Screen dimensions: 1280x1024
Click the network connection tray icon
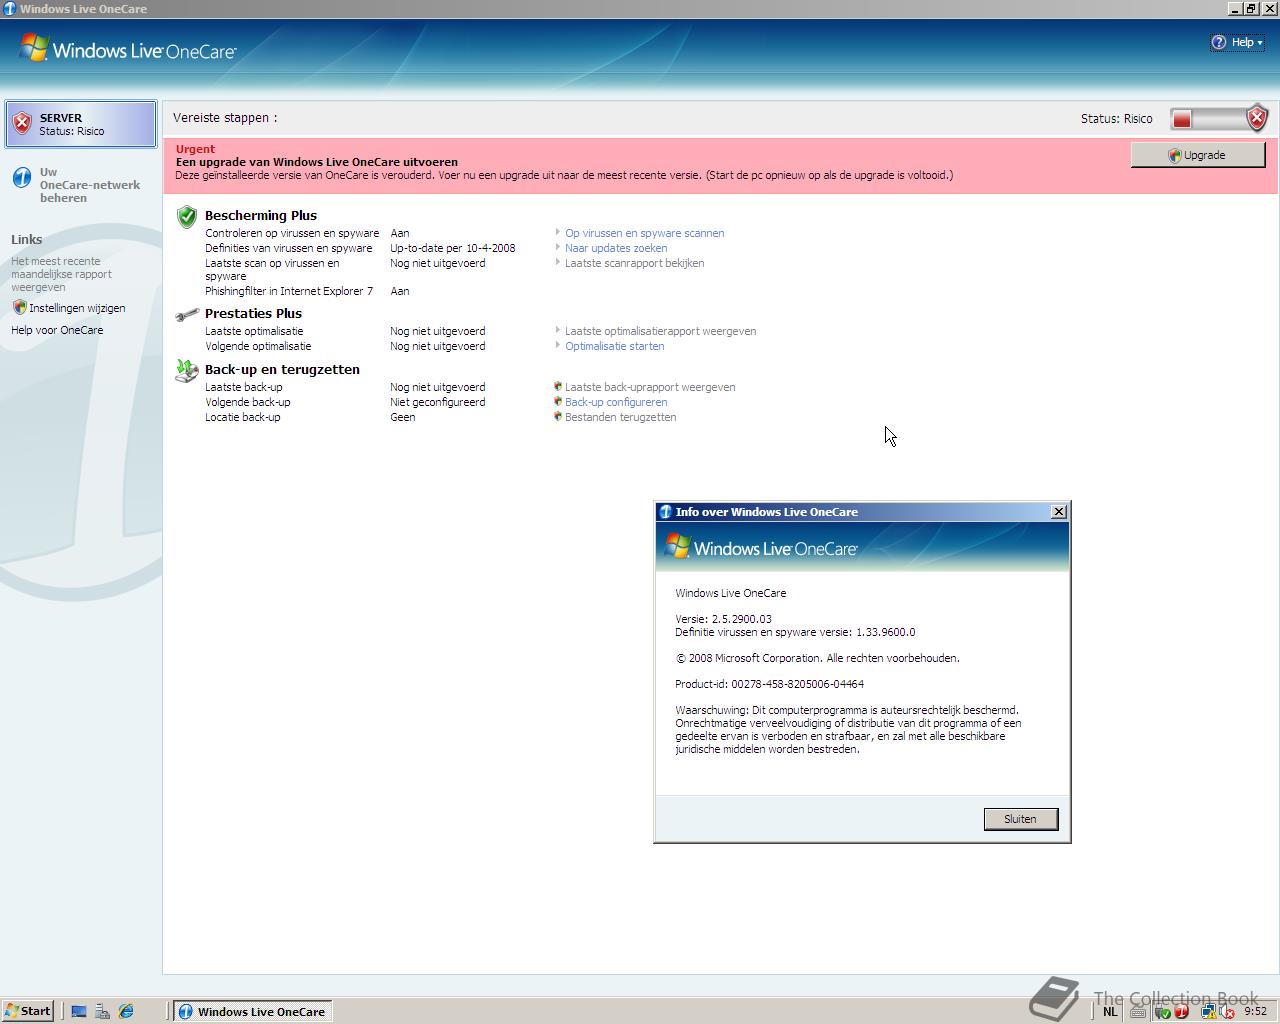pos(1209,1011)
